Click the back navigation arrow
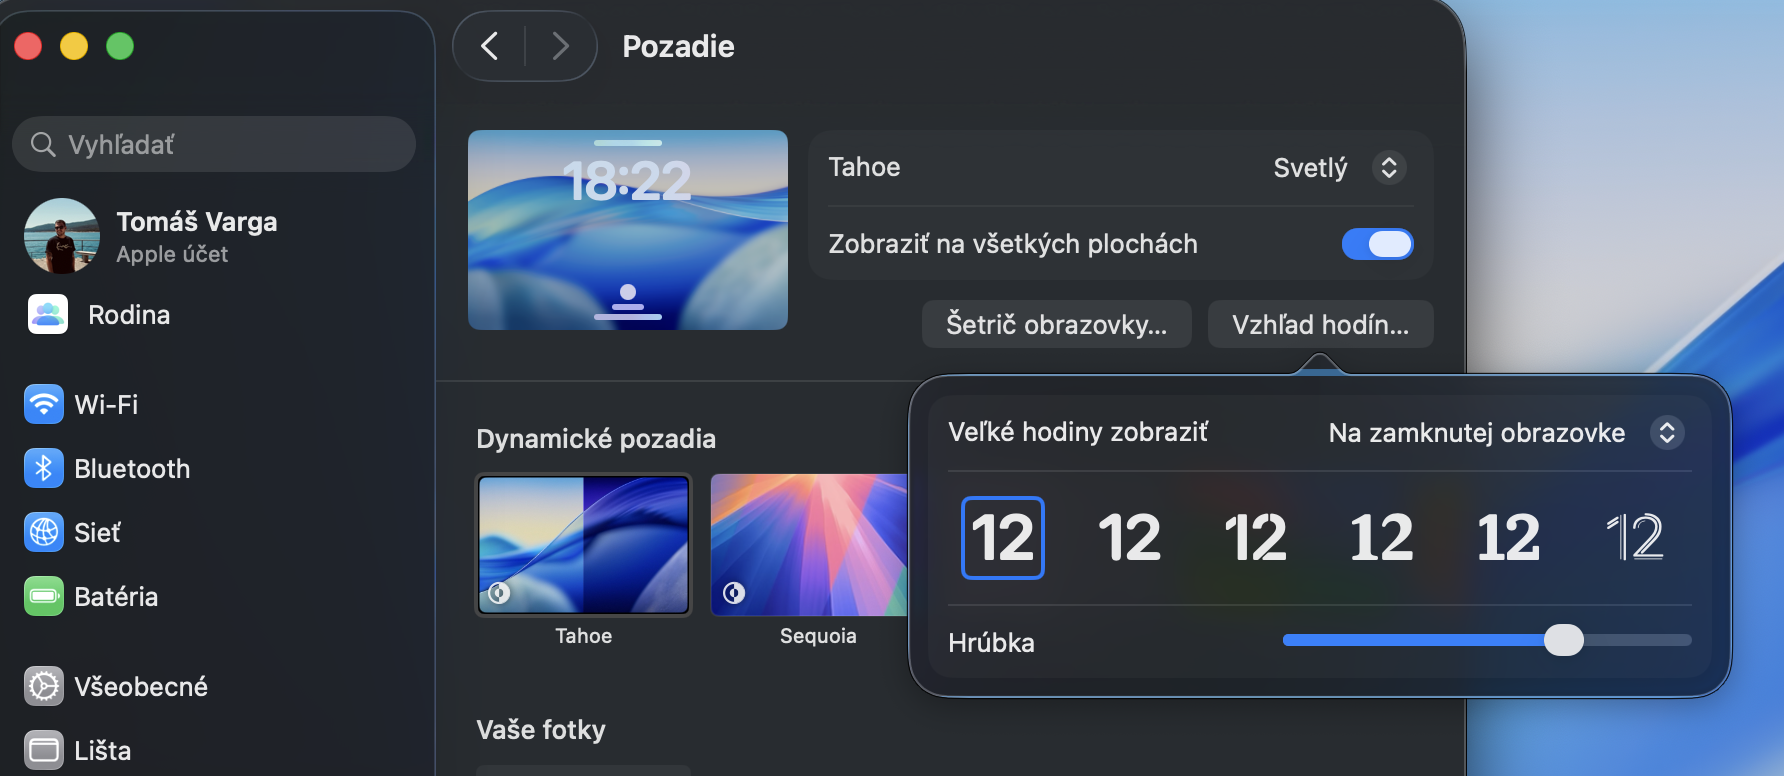The height and width of the screenshot is (776, 1784). point(489,46)
